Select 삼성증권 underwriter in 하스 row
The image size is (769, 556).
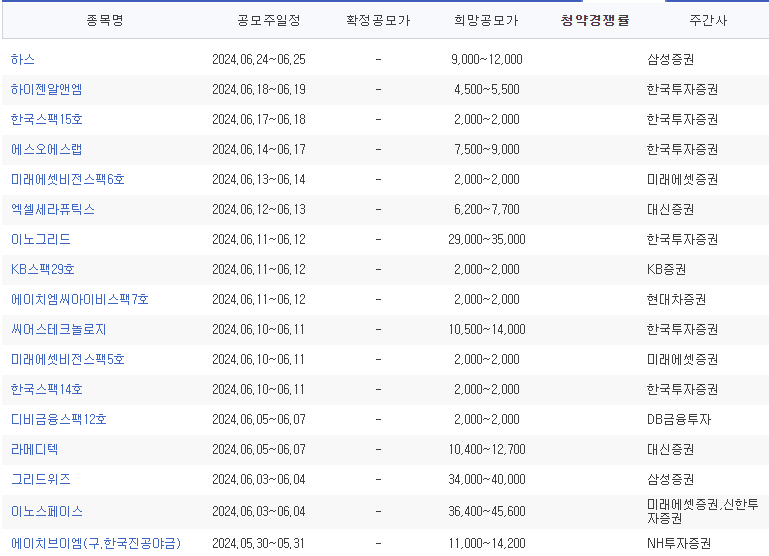pos(670,59)
